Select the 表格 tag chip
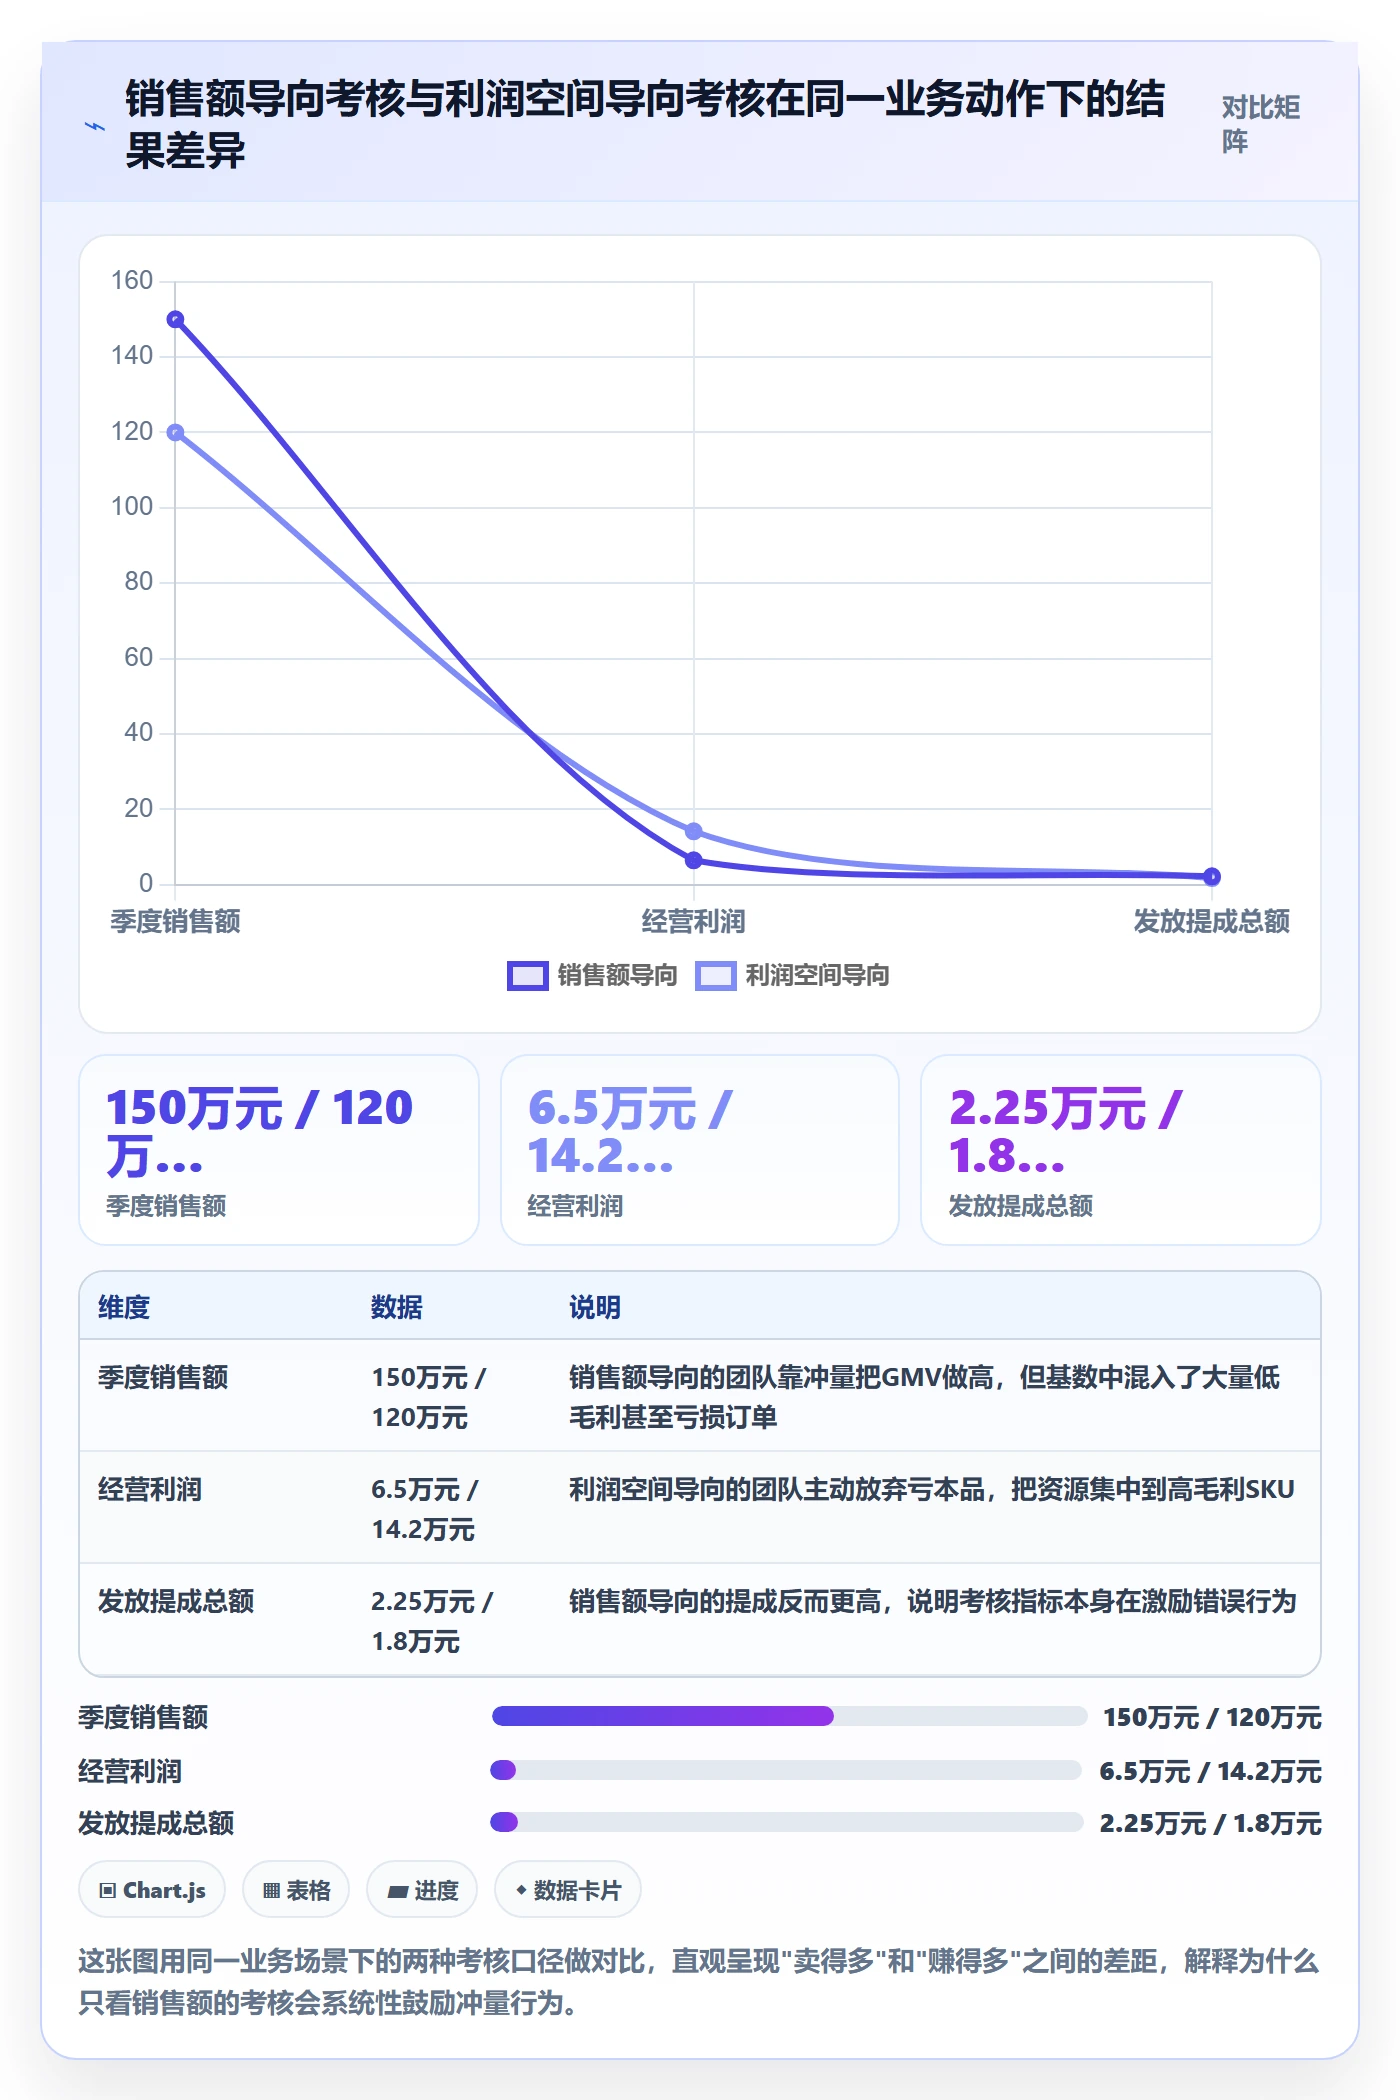Screen dimensions: 1400x2100 (296, 1890)
